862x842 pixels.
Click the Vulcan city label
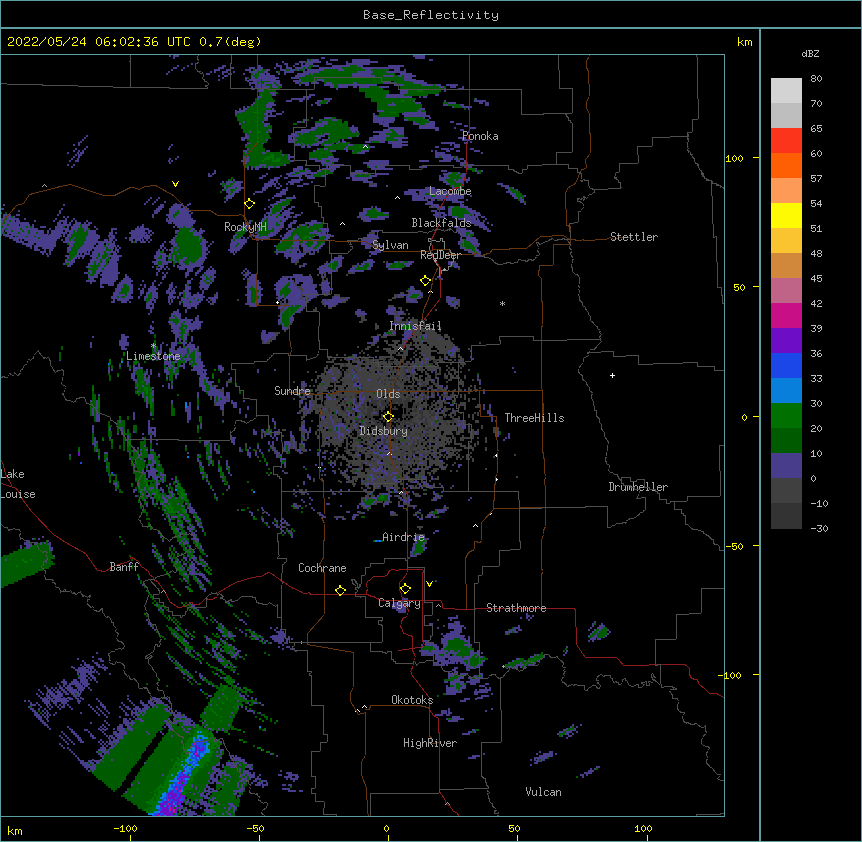tap(543, 792)
